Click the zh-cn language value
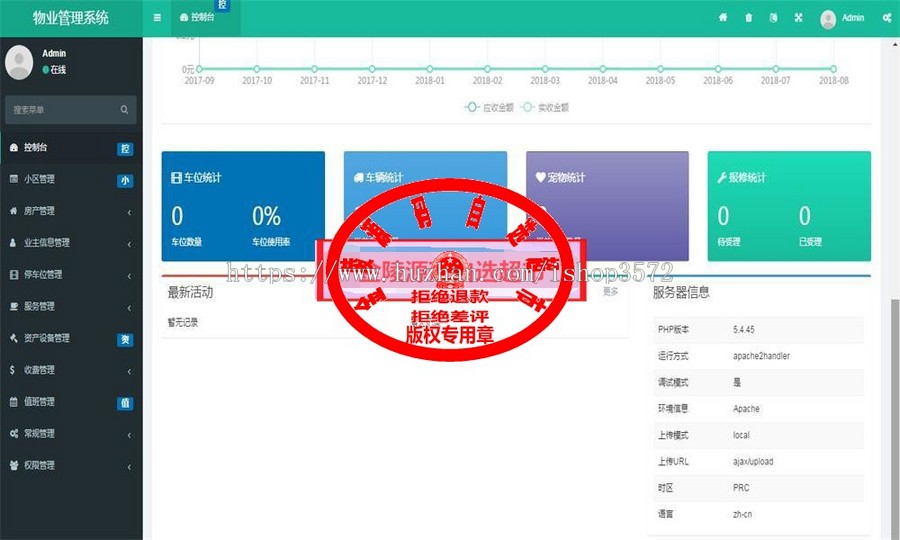Screen dimensions: 900x540 [742, 515]
